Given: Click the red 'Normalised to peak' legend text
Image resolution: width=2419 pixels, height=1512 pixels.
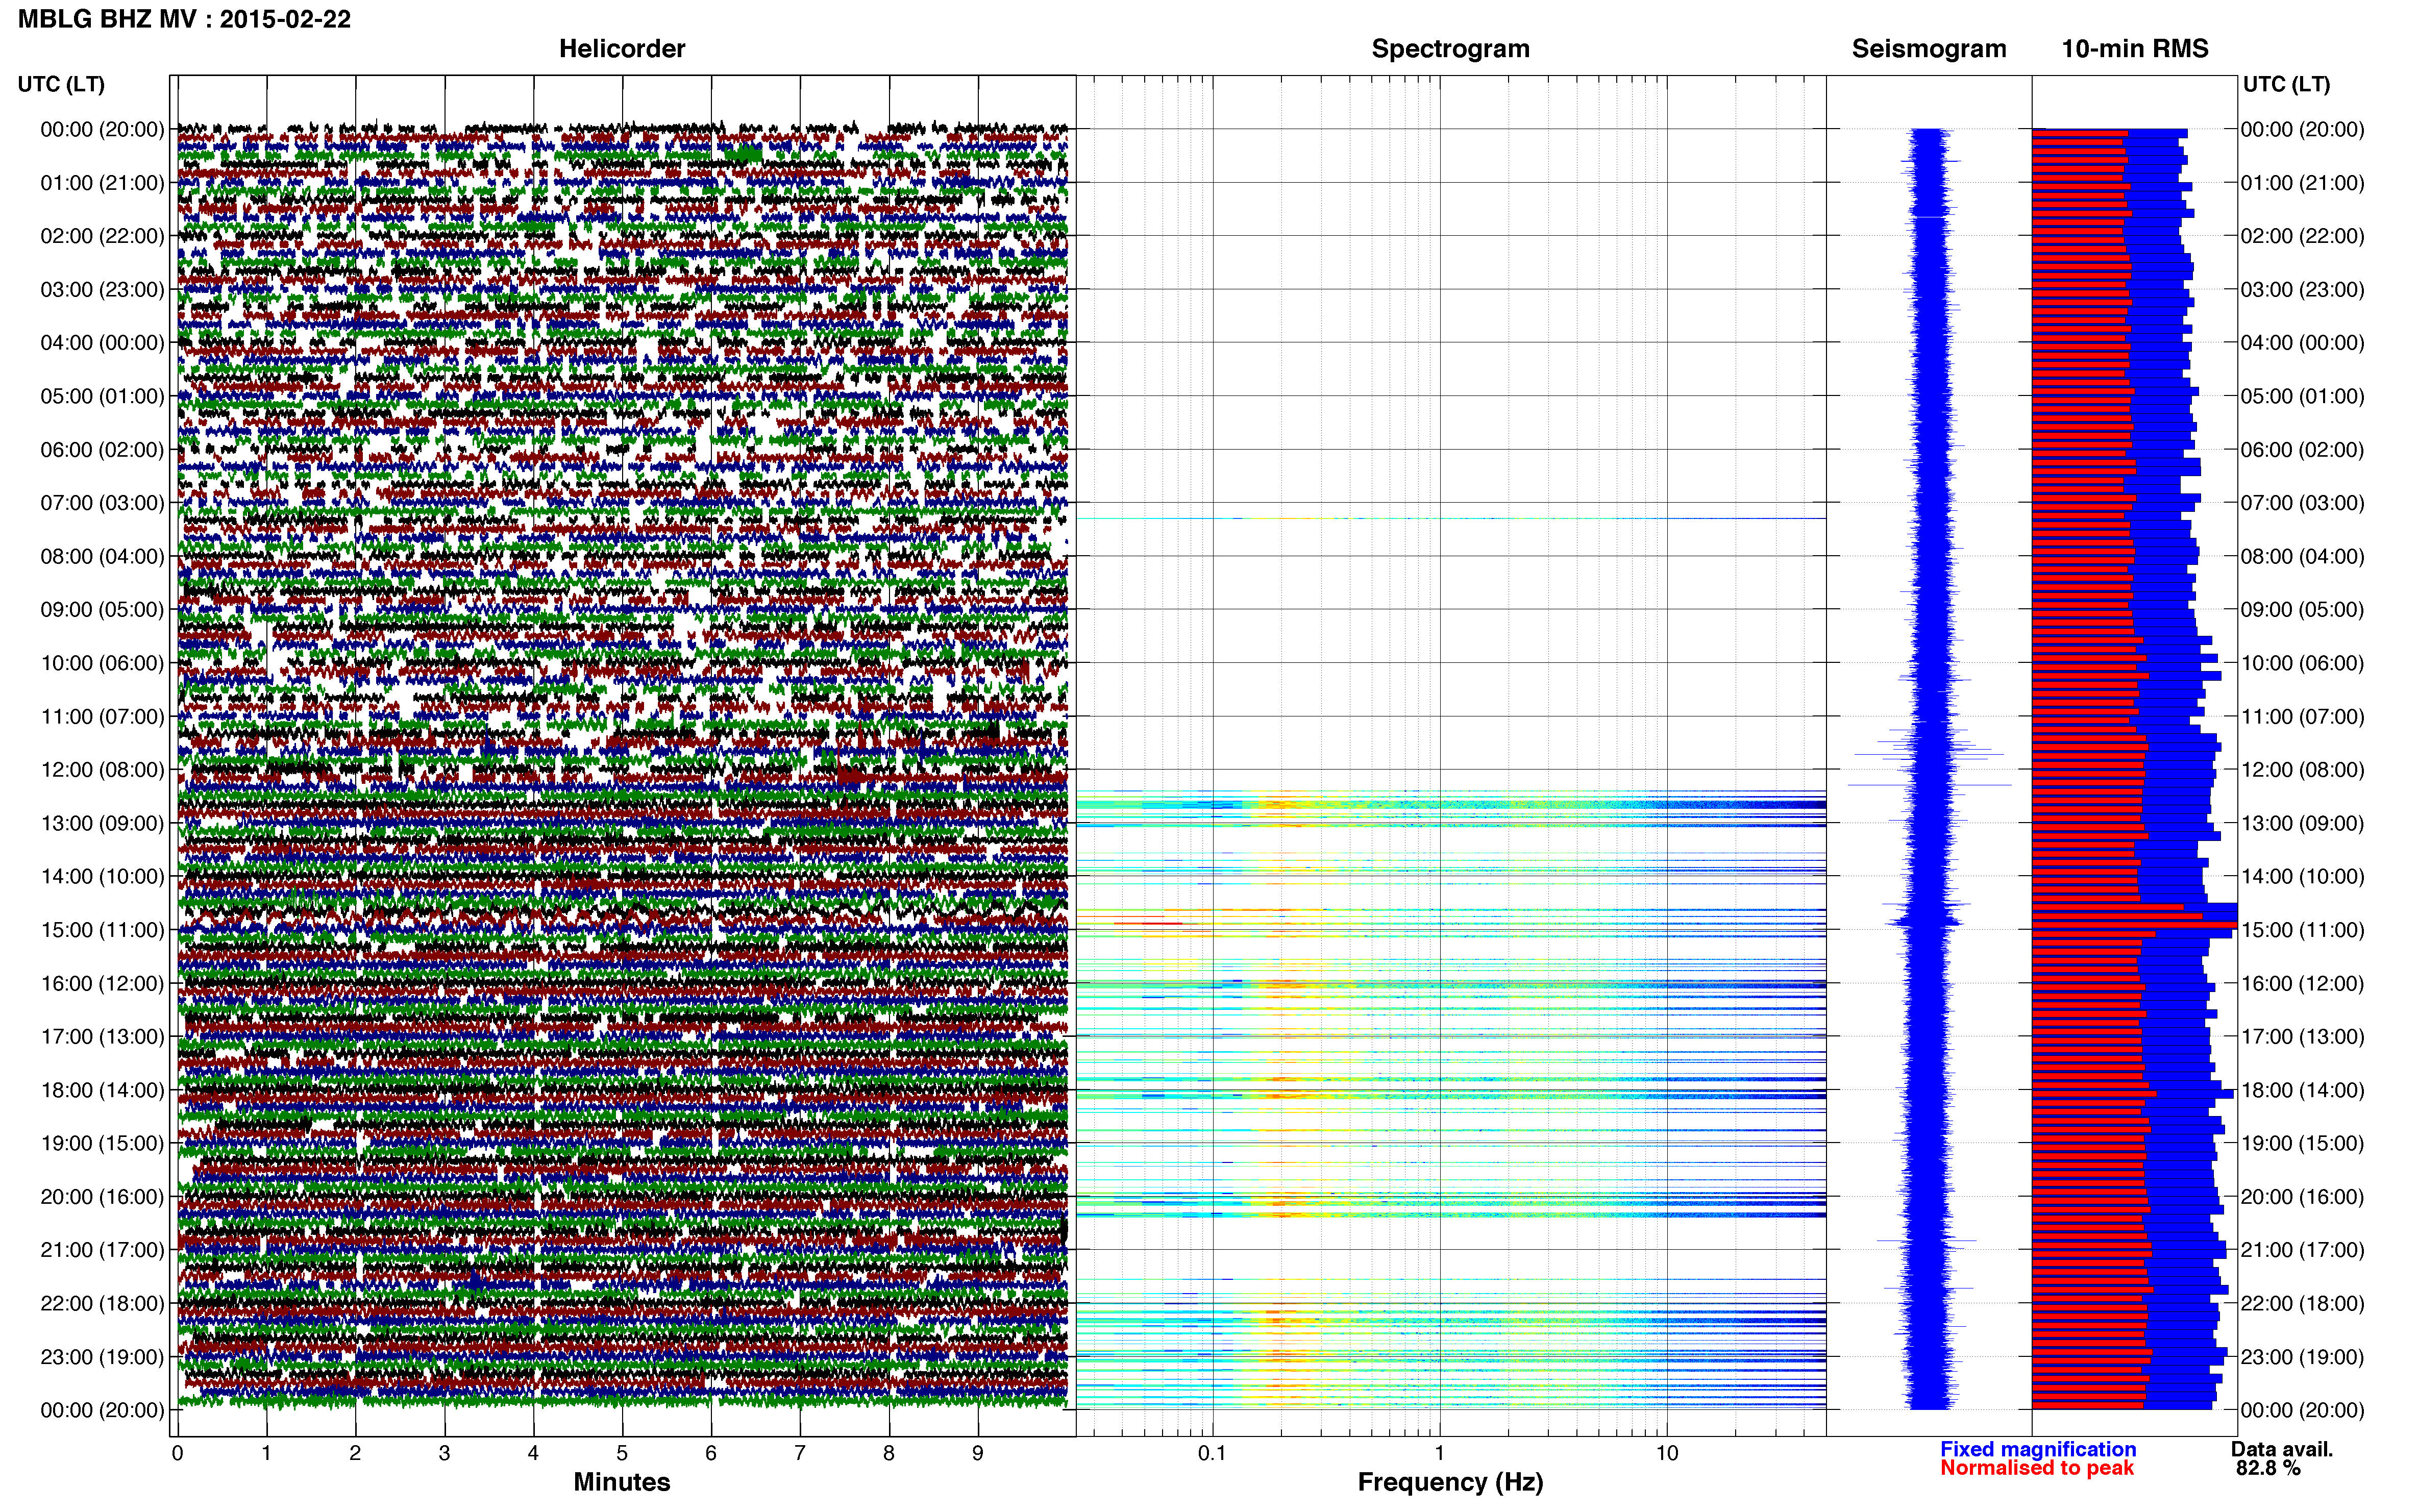Looking at the screenshot, I should (x=2037, y=1468).
